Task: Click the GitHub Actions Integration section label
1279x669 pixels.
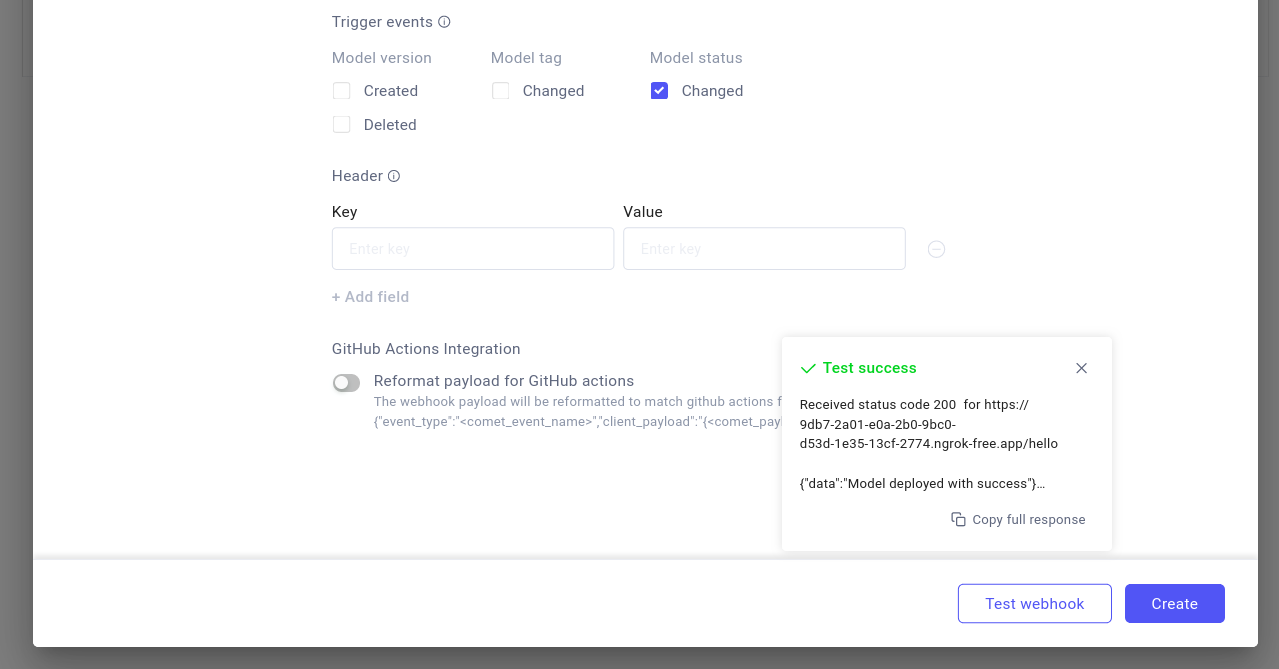Action: 425,348
